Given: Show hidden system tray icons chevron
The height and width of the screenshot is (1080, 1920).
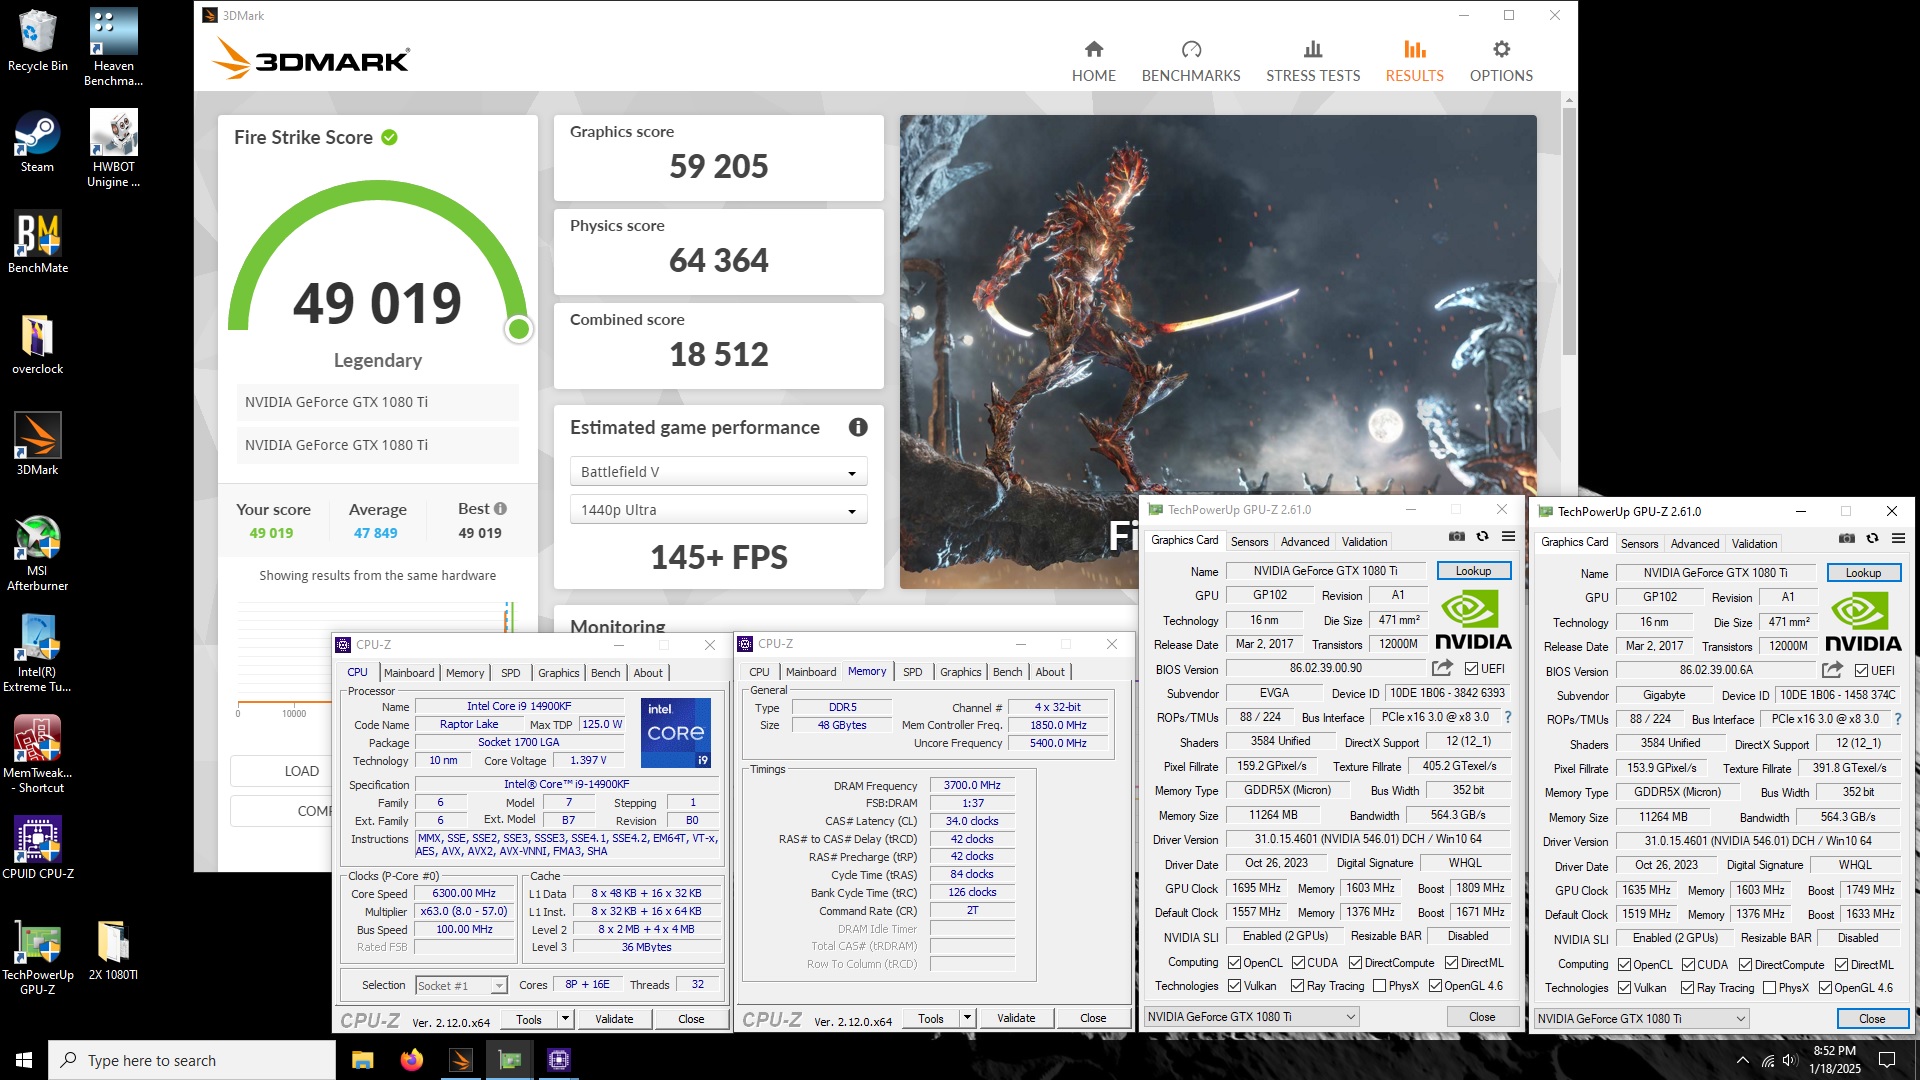Looking at the screenshot, I should pyautogui.click(x=1742, y=1061).
